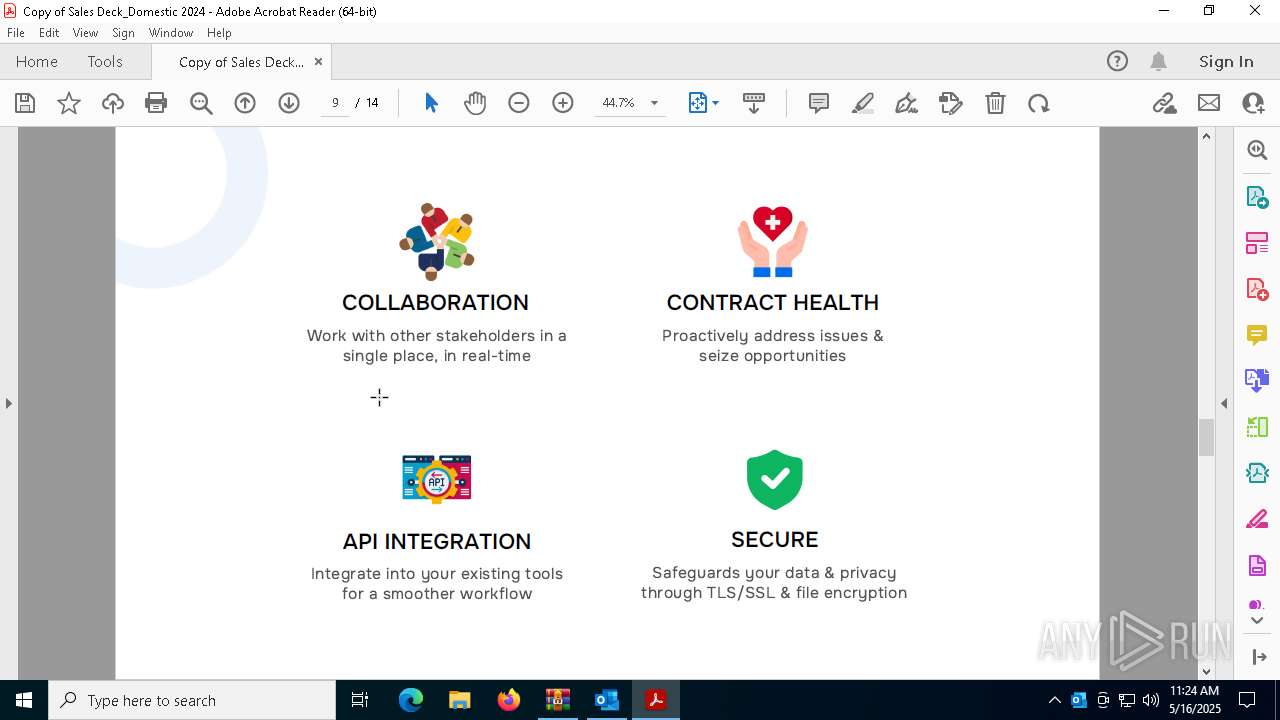
Task: Collapse the right tools pane arrow
Action: click(x=1224, y=403)
